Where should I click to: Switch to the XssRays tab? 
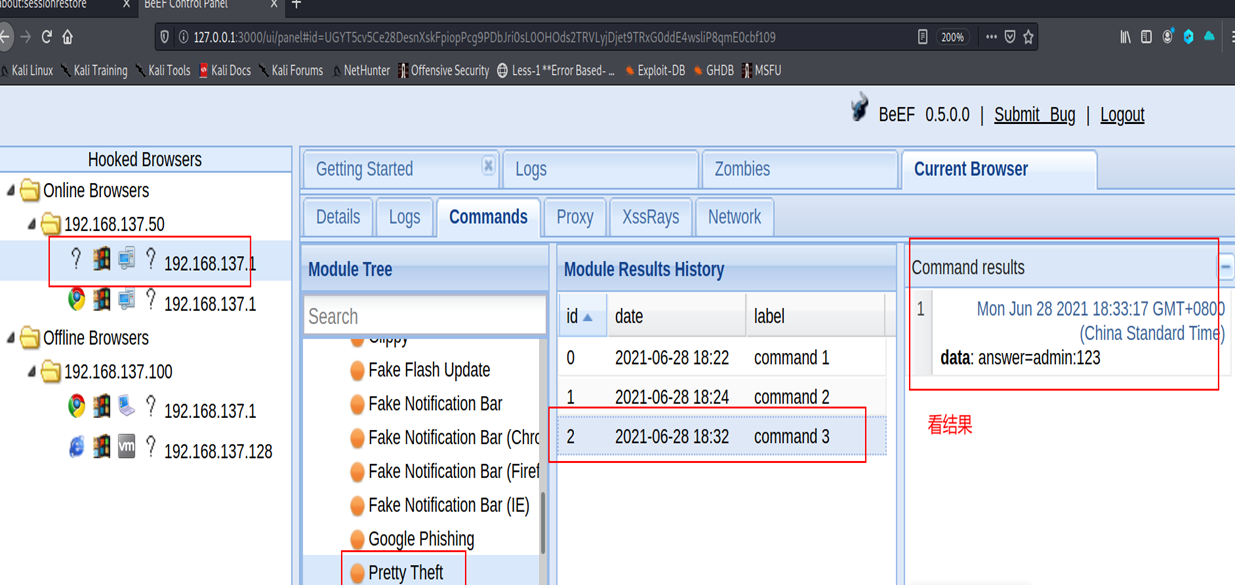tap(650, 217)
